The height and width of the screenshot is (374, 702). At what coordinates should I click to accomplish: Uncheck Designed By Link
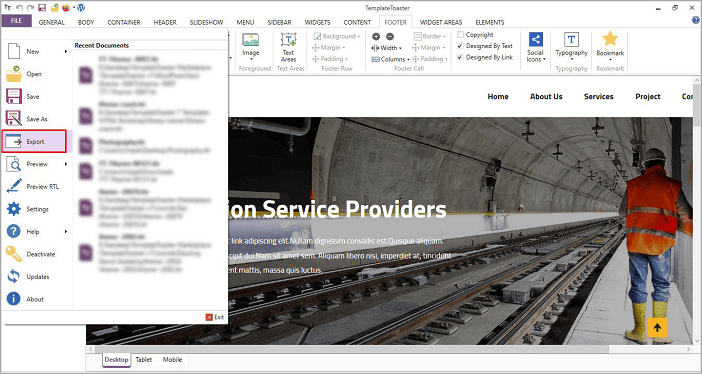coord(460,57)
